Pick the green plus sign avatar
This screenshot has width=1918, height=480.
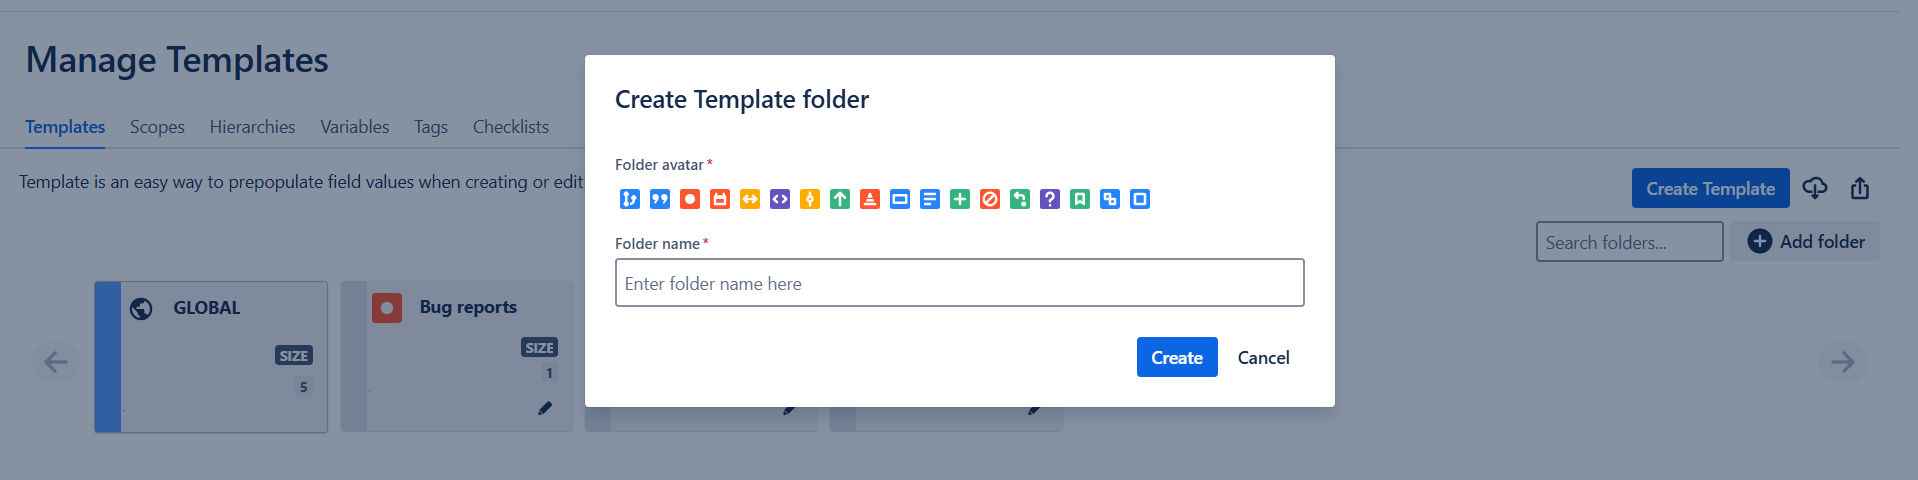coord(960,199)
